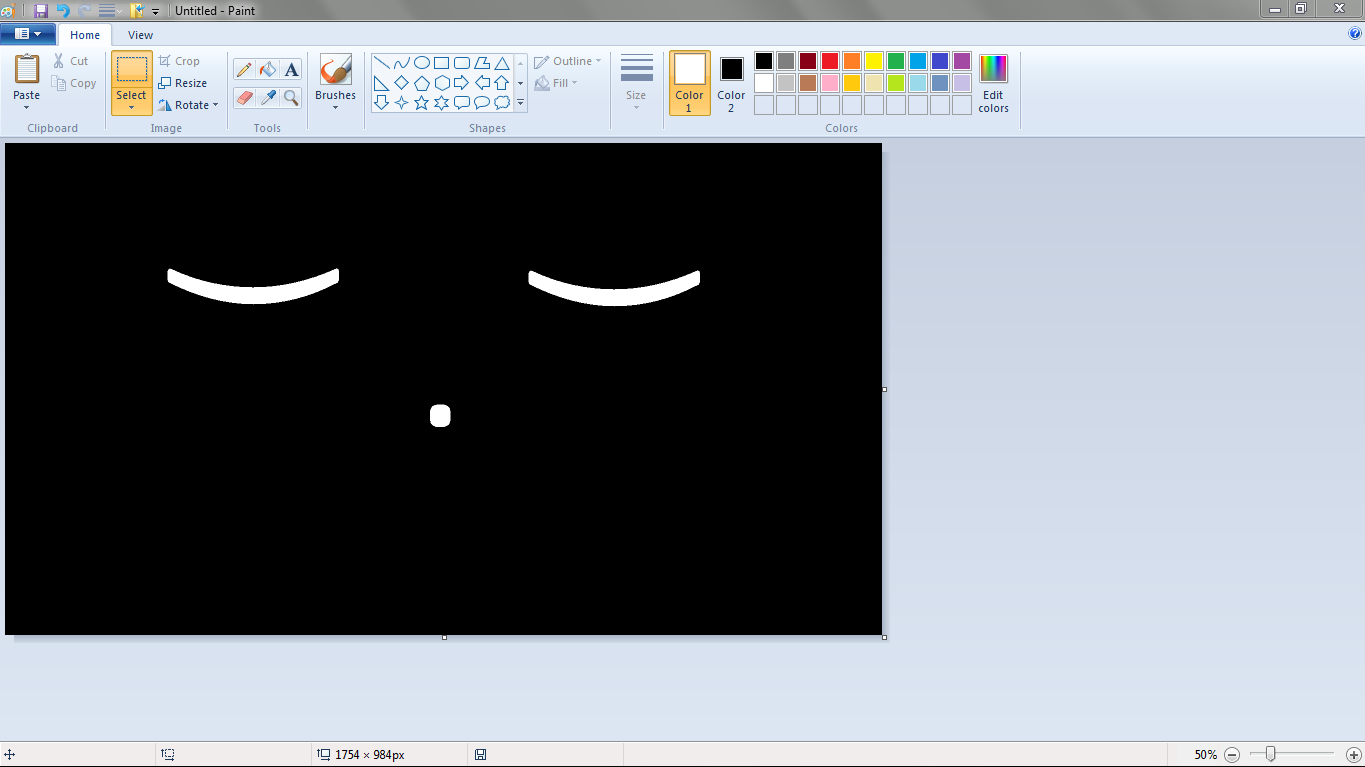
Task: Choose the Left arrow shape
Action: click(481, 83)
